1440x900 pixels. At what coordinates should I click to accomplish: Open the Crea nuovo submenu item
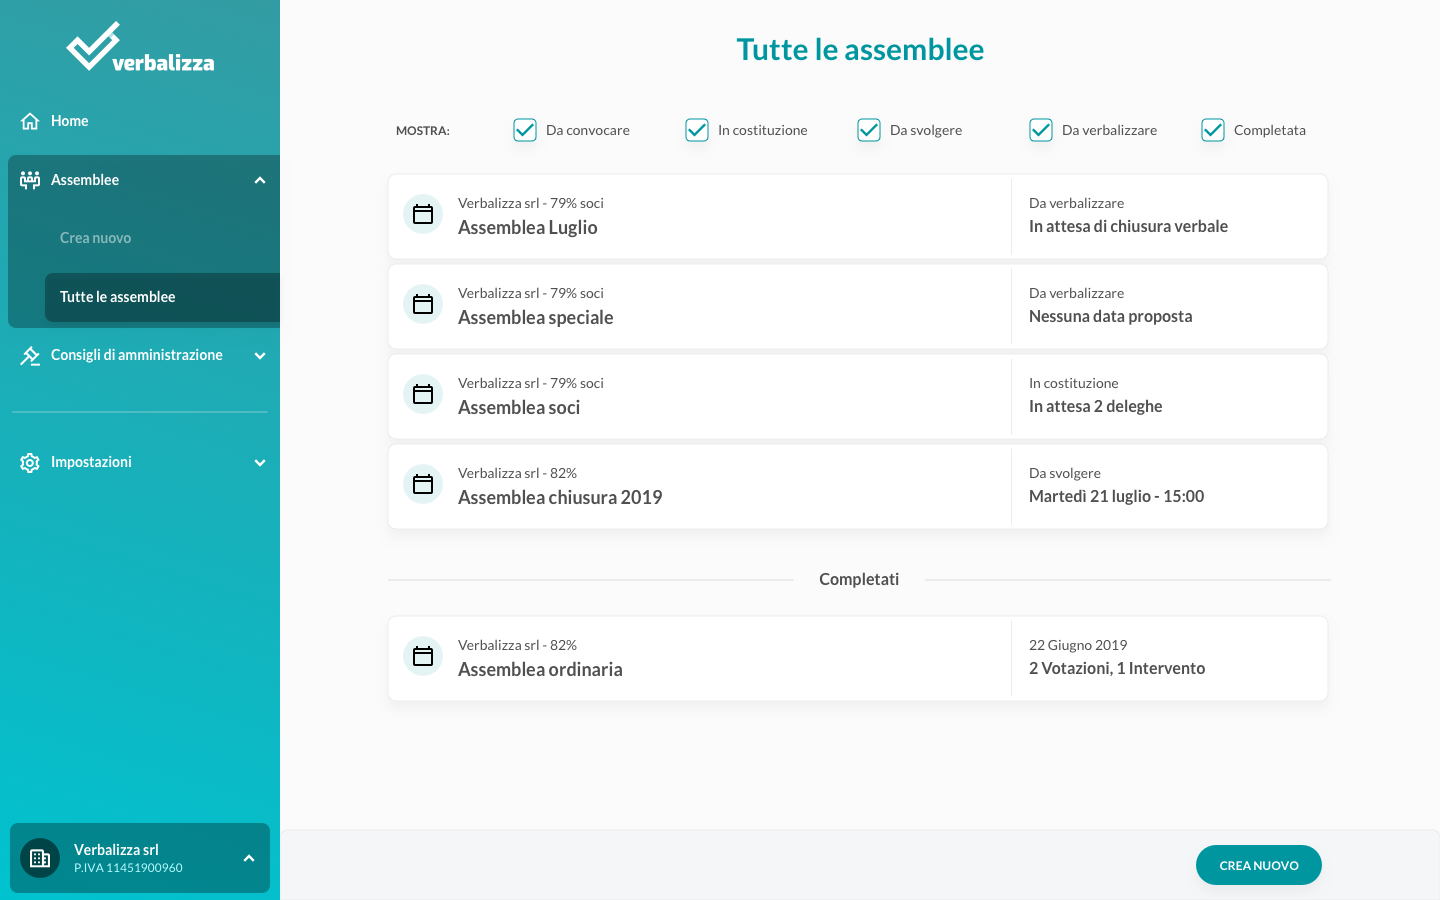(x=96, y=238)
